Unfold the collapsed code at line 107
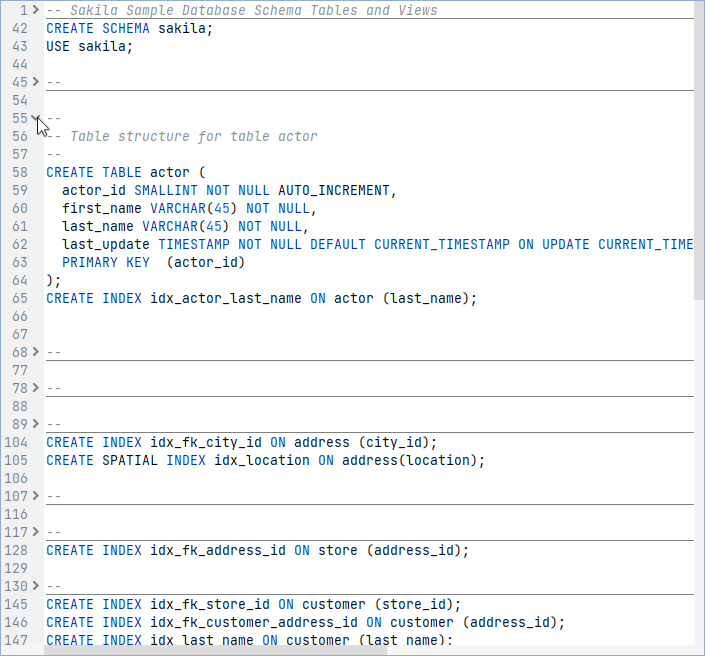 (x=36, y=496)
